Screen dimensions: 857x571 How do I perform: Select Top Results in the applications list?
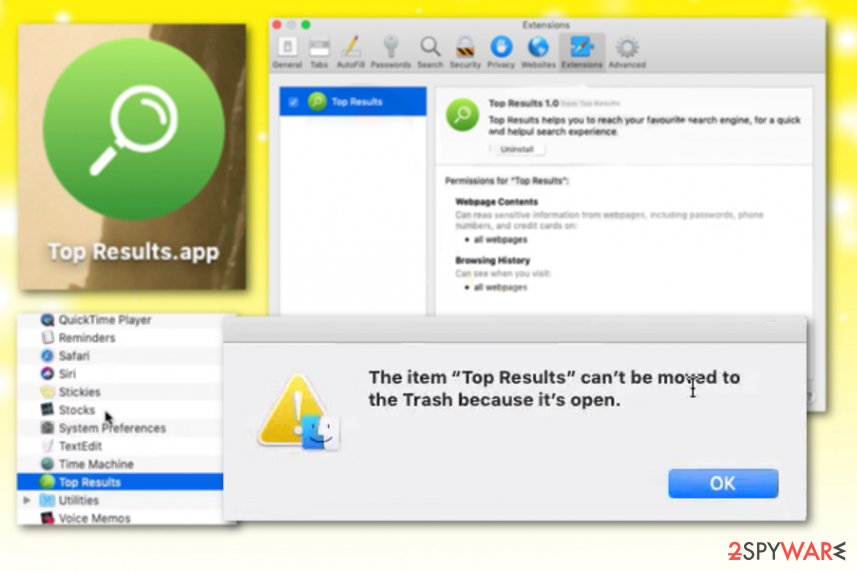click(x=120, y=482)
